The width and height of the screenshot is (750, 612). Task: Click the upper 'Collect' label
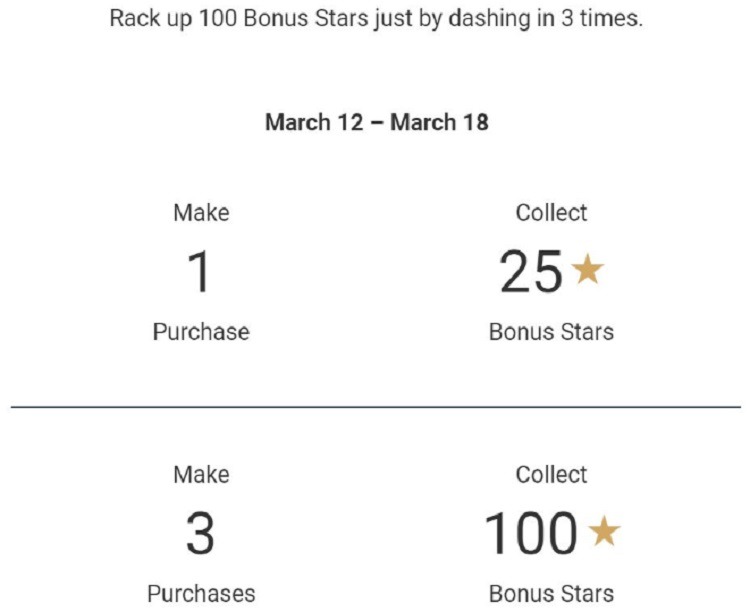pyautogui.click(x=551, y=212)
